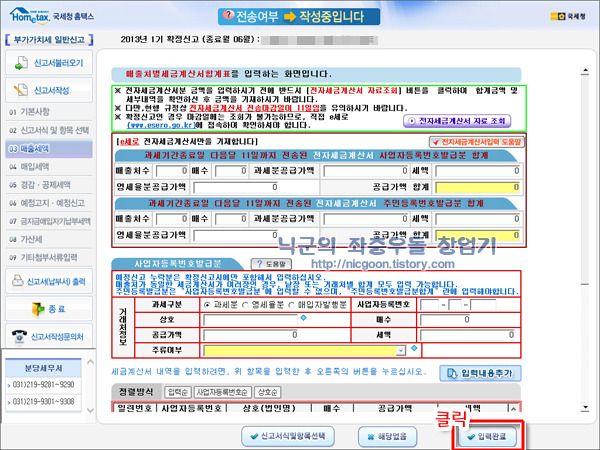
Task: Click the 세액 field in 거래처정보
Action: tap(468, 335)
